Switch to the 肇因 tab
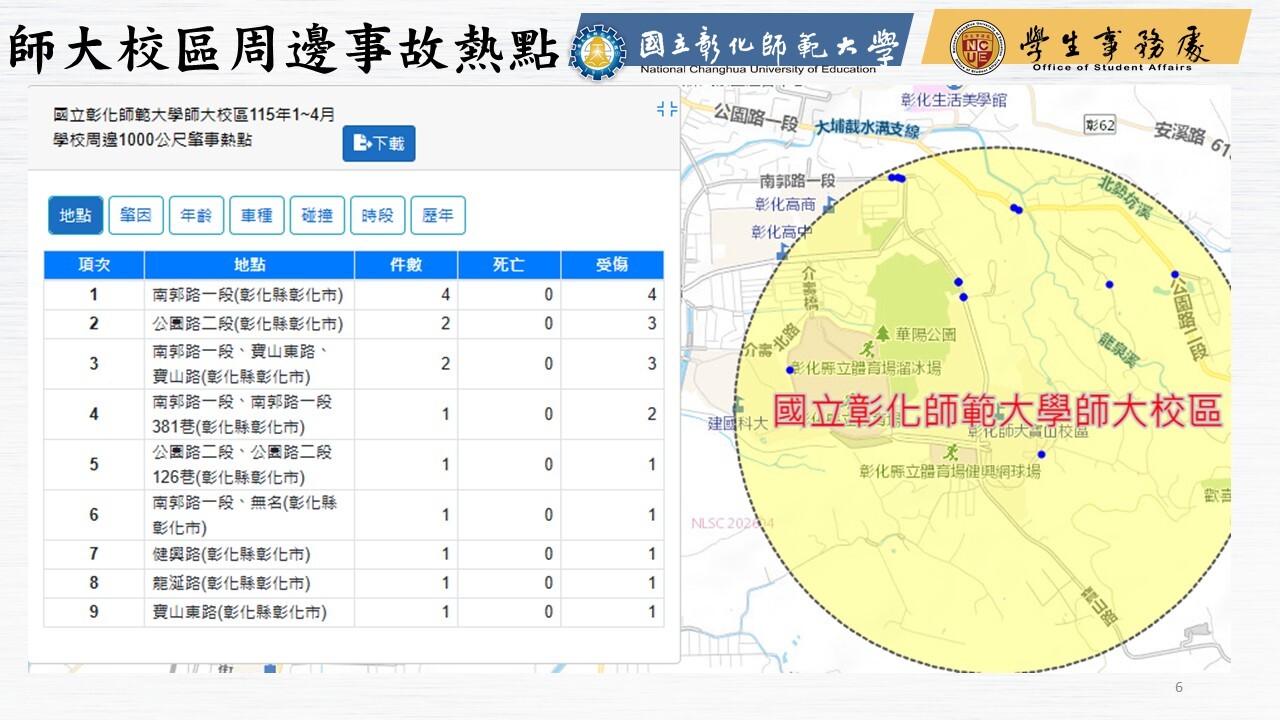This screenshot has height=720, width=1280. tap(136, 215)
